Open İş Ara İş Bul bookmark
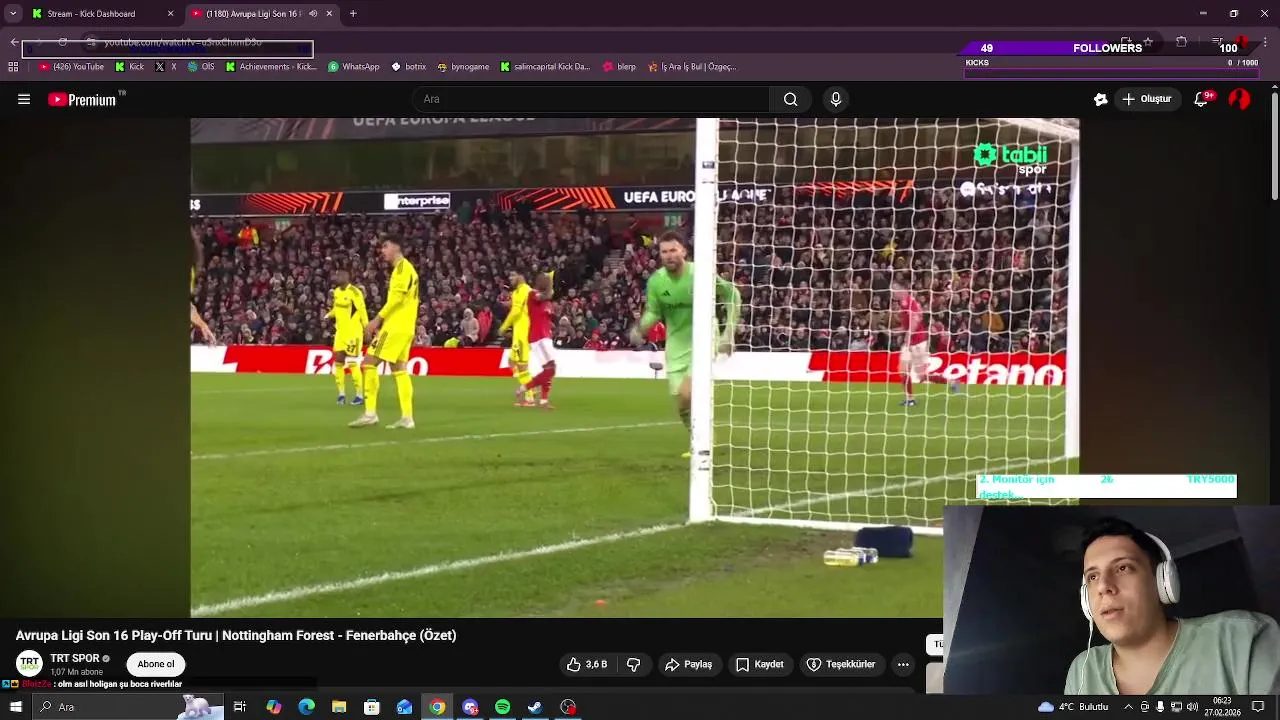 [692, 67]
